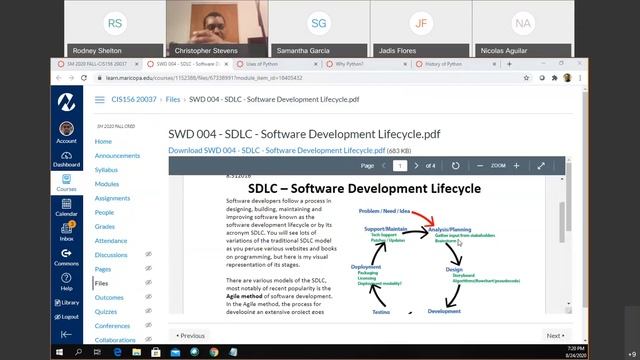Go to the previous PDF page

coord(384,166)
